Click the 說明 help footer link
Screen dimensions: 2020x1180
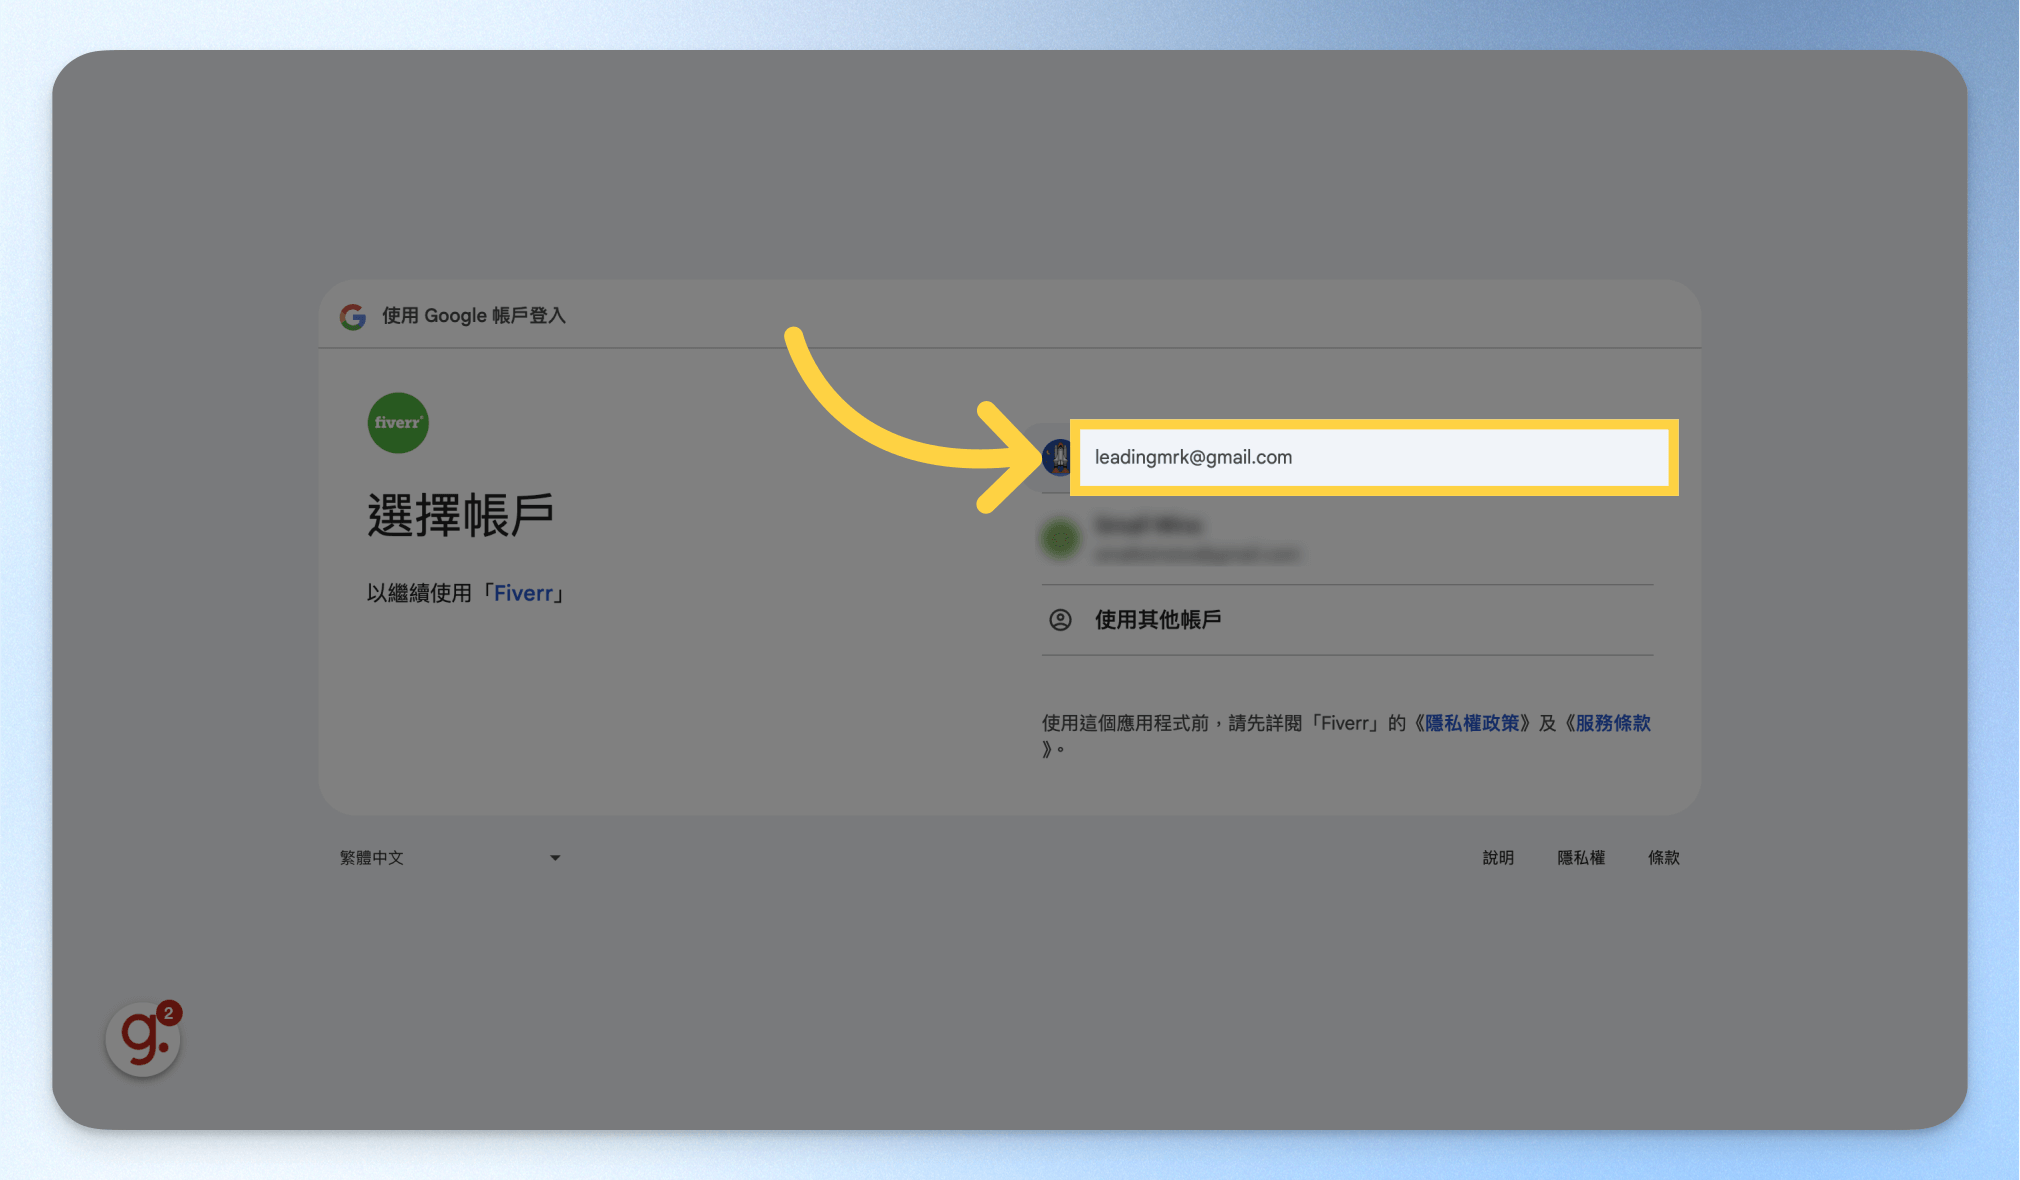[x=1498, y=858]
